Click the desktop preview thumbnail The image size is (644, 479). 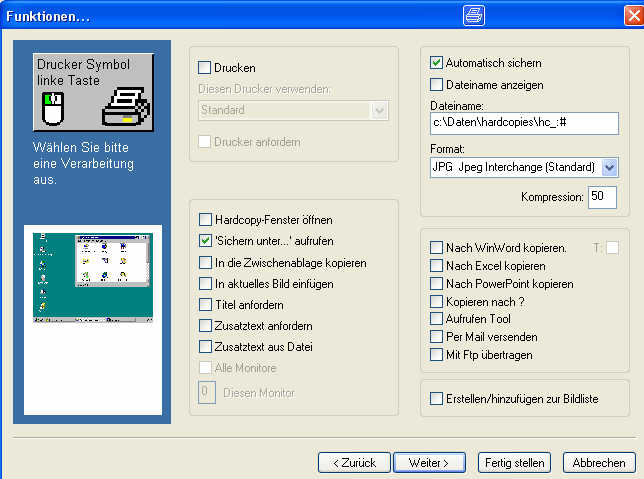93,278
